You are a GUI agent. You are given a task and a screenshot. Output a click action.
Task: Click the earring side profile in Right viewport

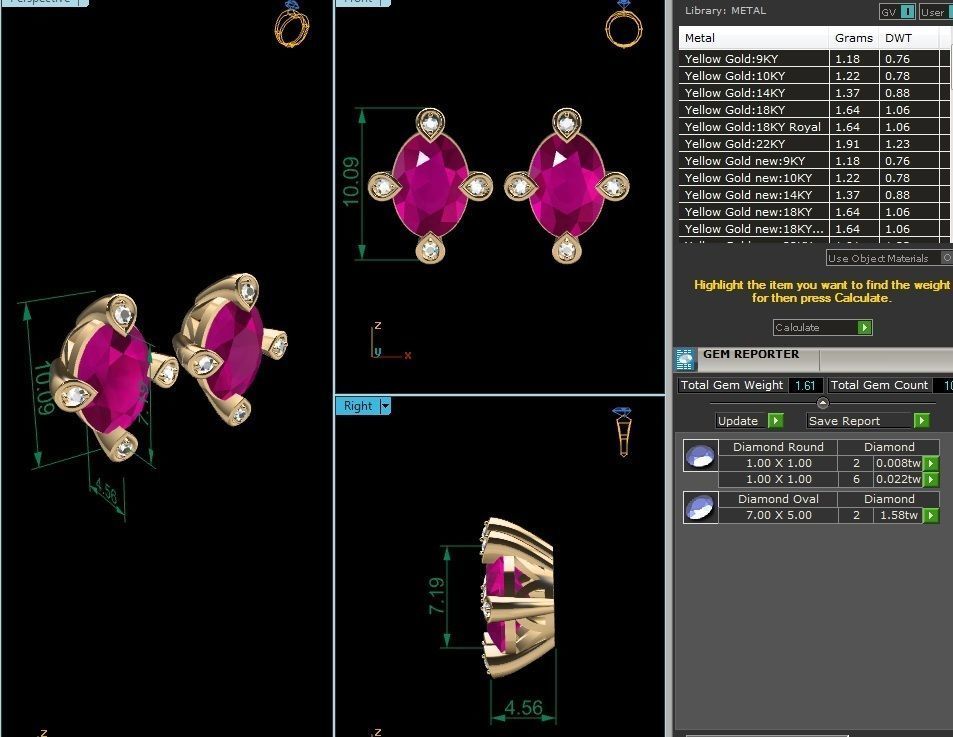(518, 597)
